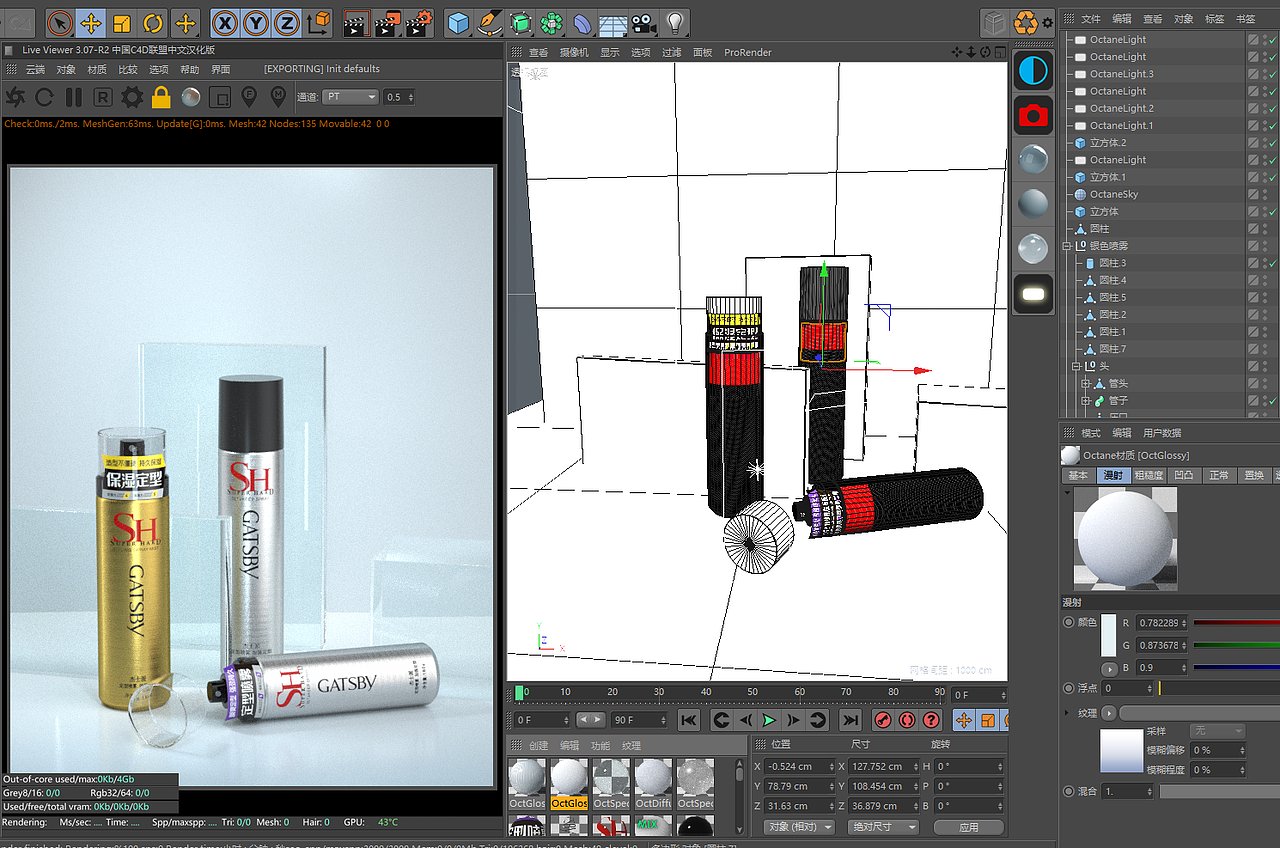Collapse the 银色喷雾 group in the object manager
The image size is (1280, 848).
coord(1067,245)
